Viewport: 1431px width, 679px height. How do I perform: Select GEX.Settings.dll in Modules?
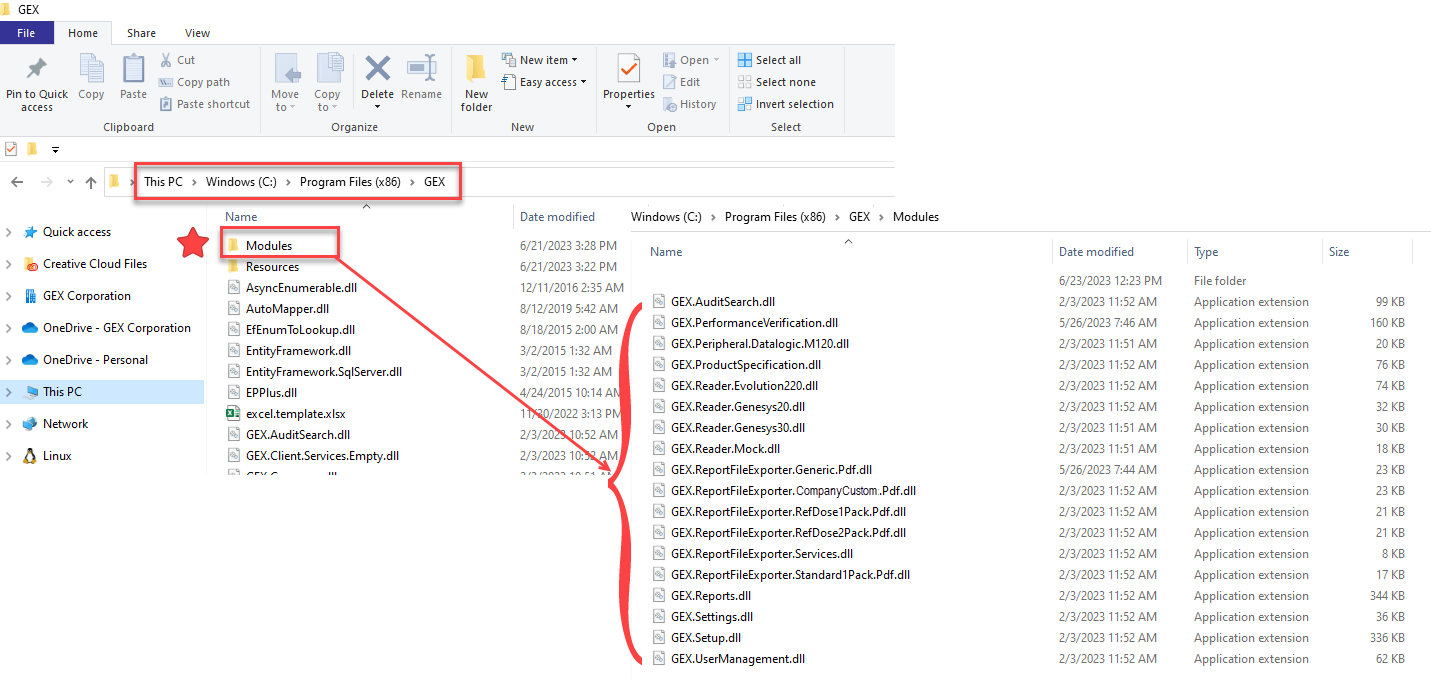click(x=712, y=617)
